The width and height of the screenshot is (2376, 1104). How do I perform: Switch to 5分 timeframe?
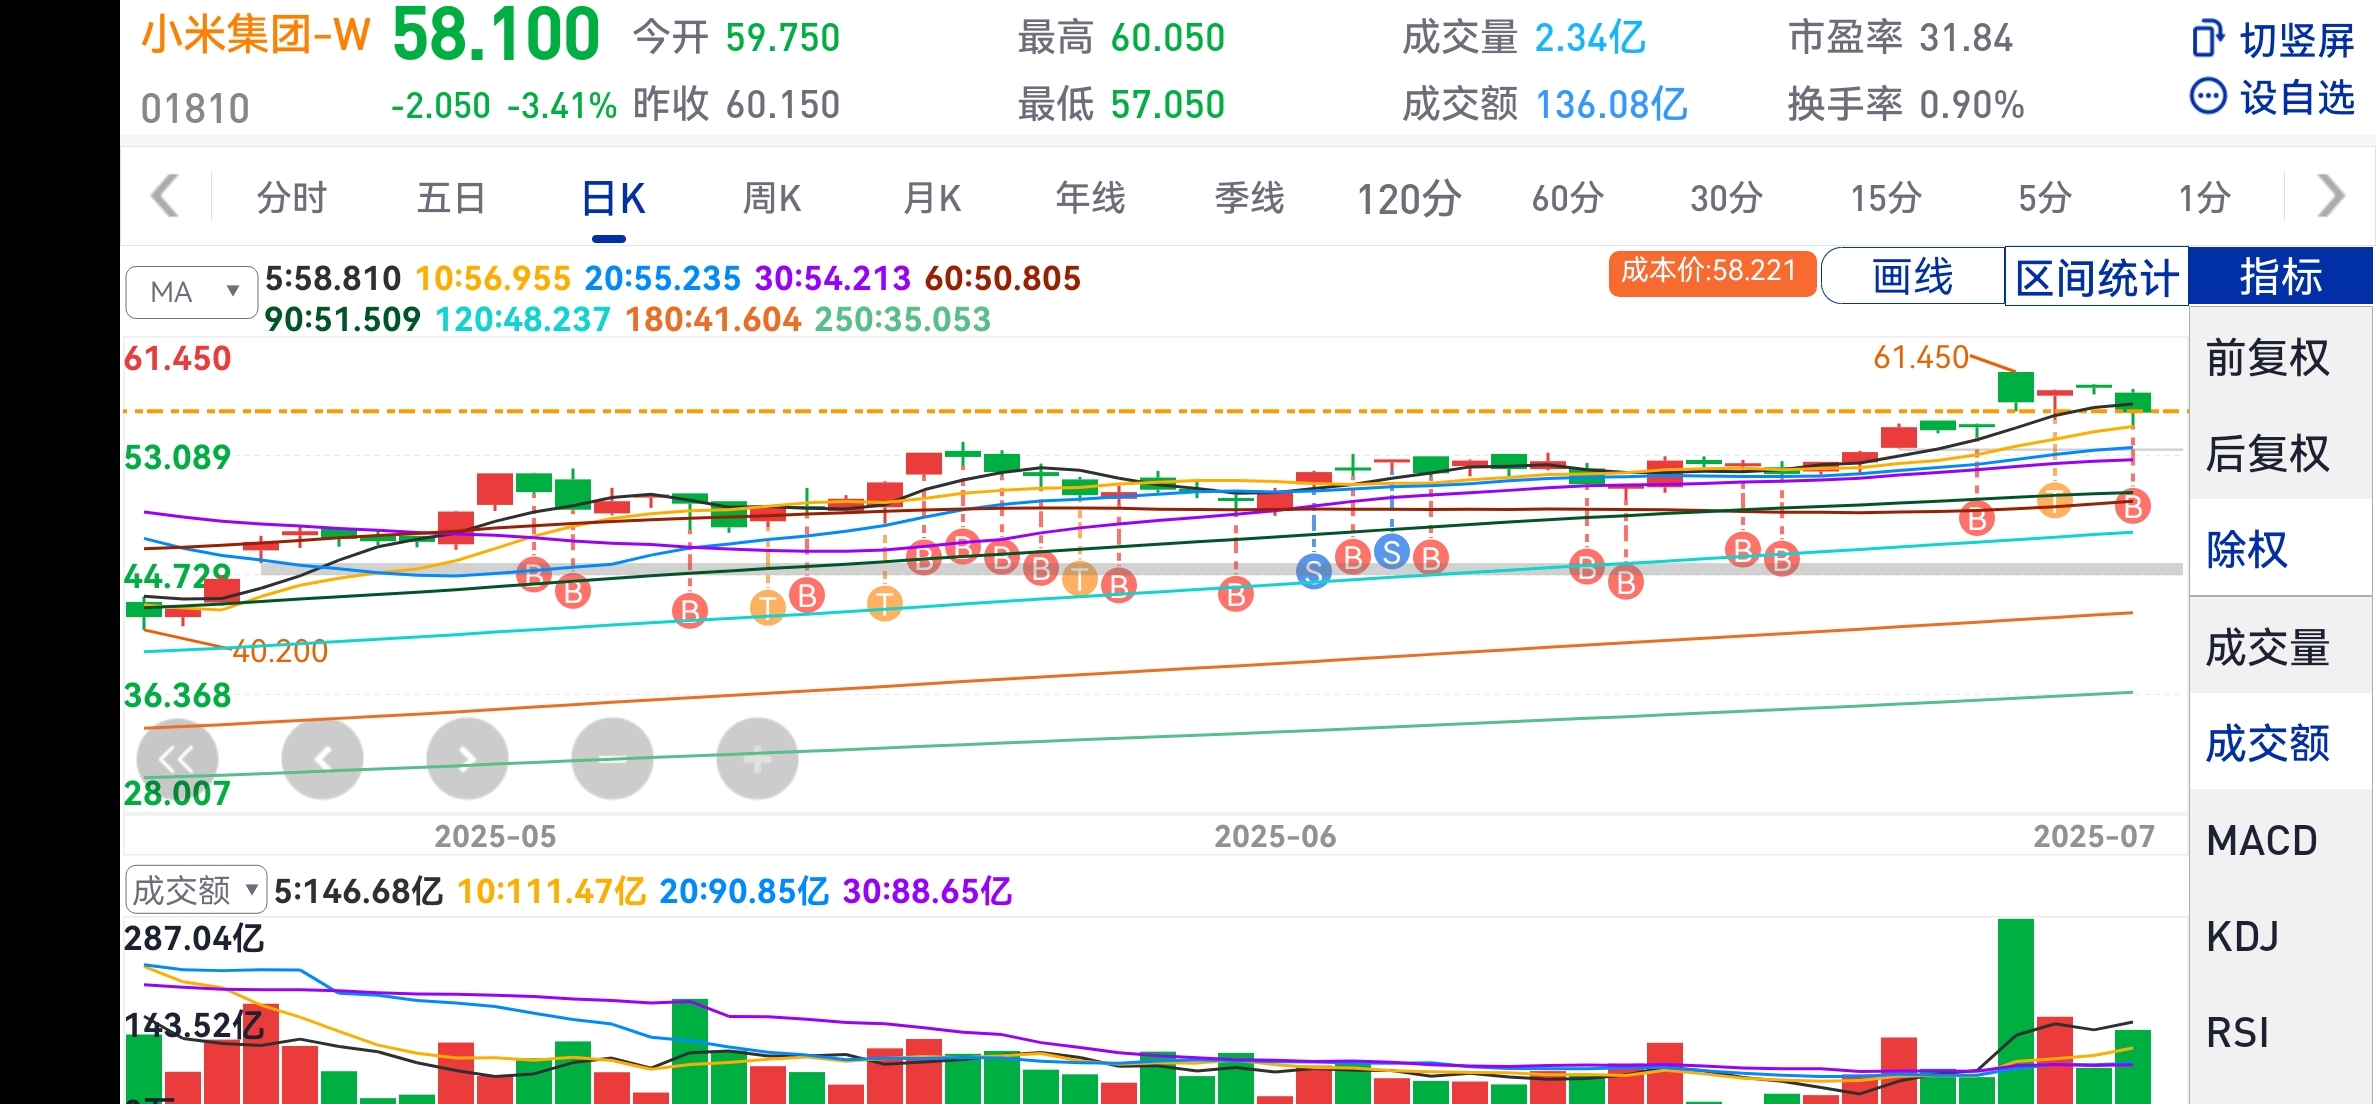pyautogui.click(x=2044, y=198)
